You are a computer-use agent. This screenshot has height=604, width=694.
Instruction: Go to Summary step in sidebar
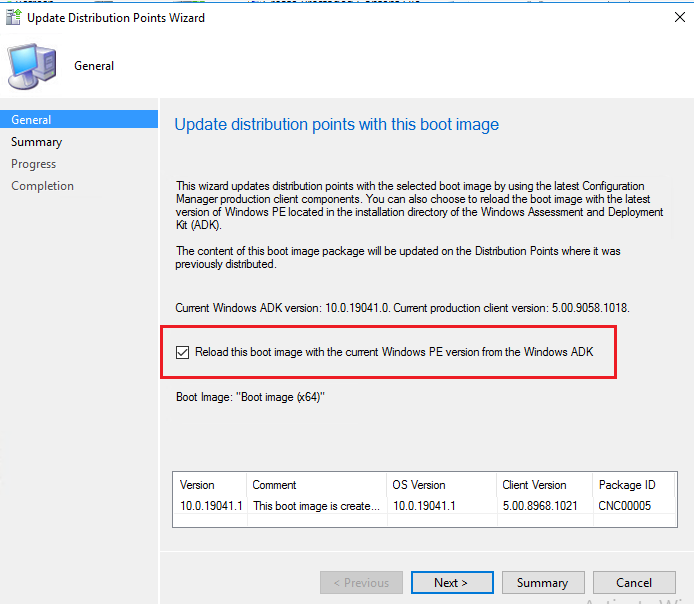pos(36,142)
